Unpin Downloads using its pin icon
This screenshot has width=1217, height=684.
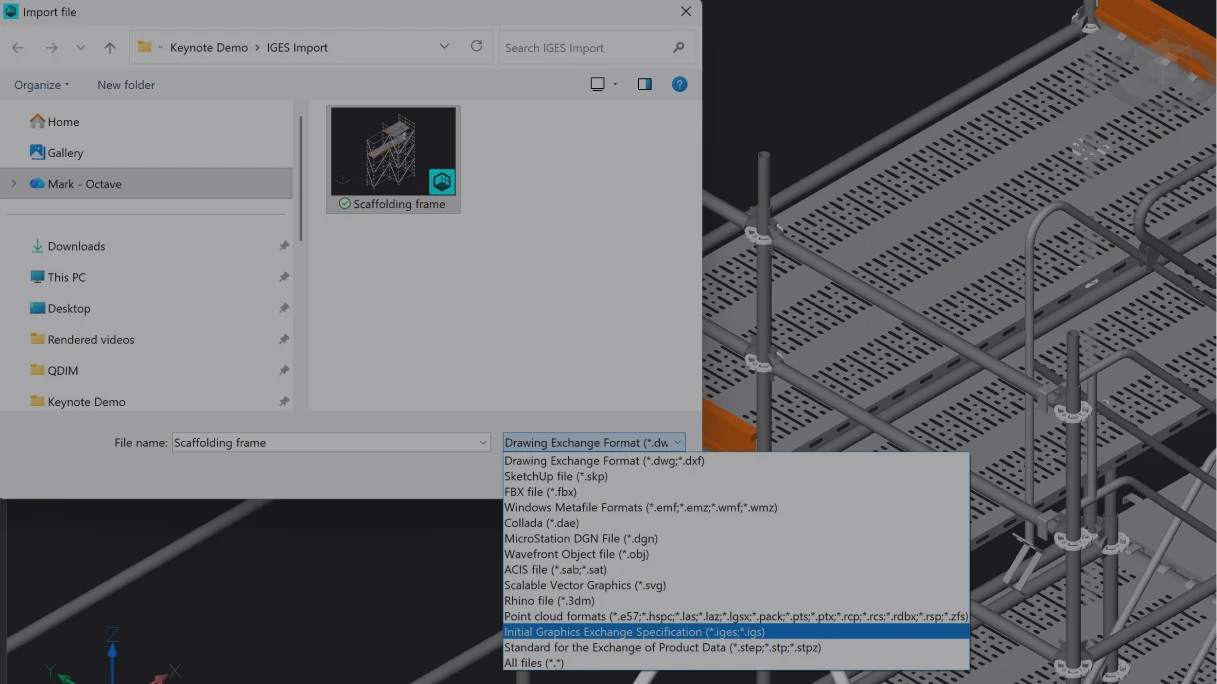click(284, 246)
